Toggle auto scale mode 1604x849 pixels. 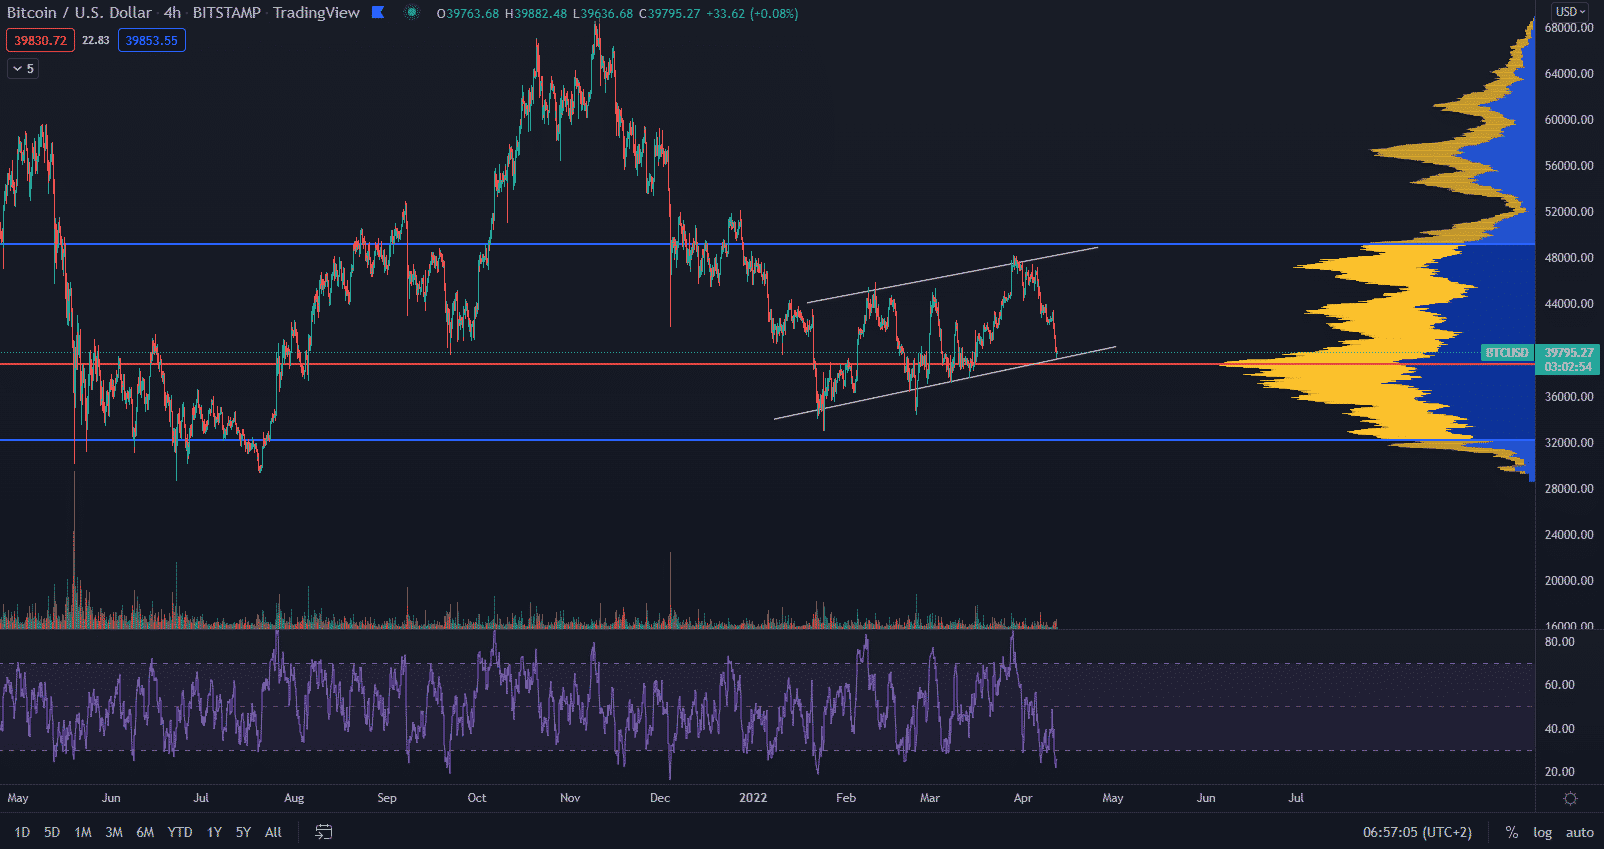click(x=1579, y=832)
